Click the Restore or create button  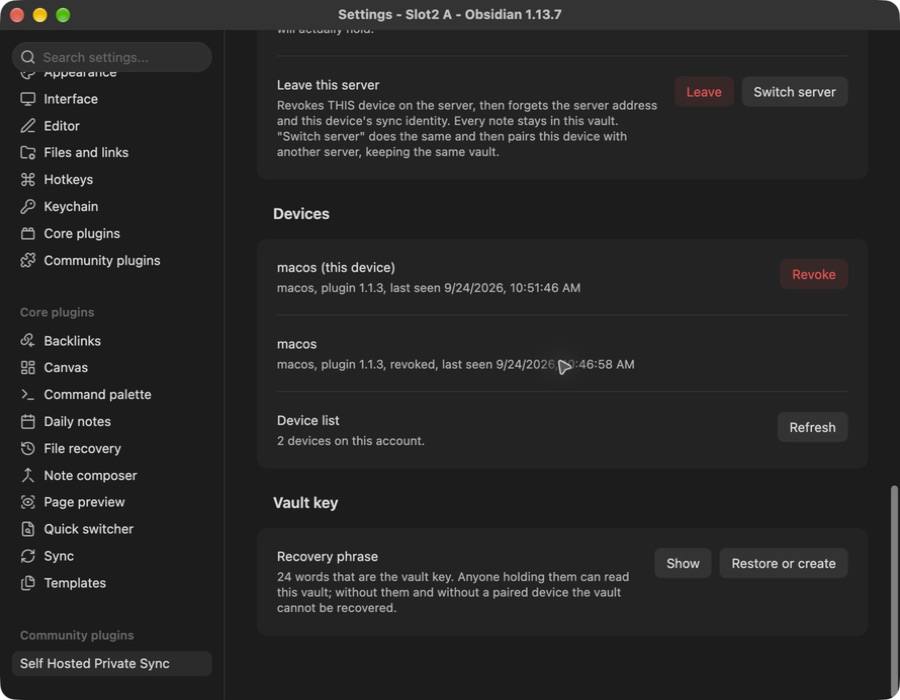tap(783, 563)
